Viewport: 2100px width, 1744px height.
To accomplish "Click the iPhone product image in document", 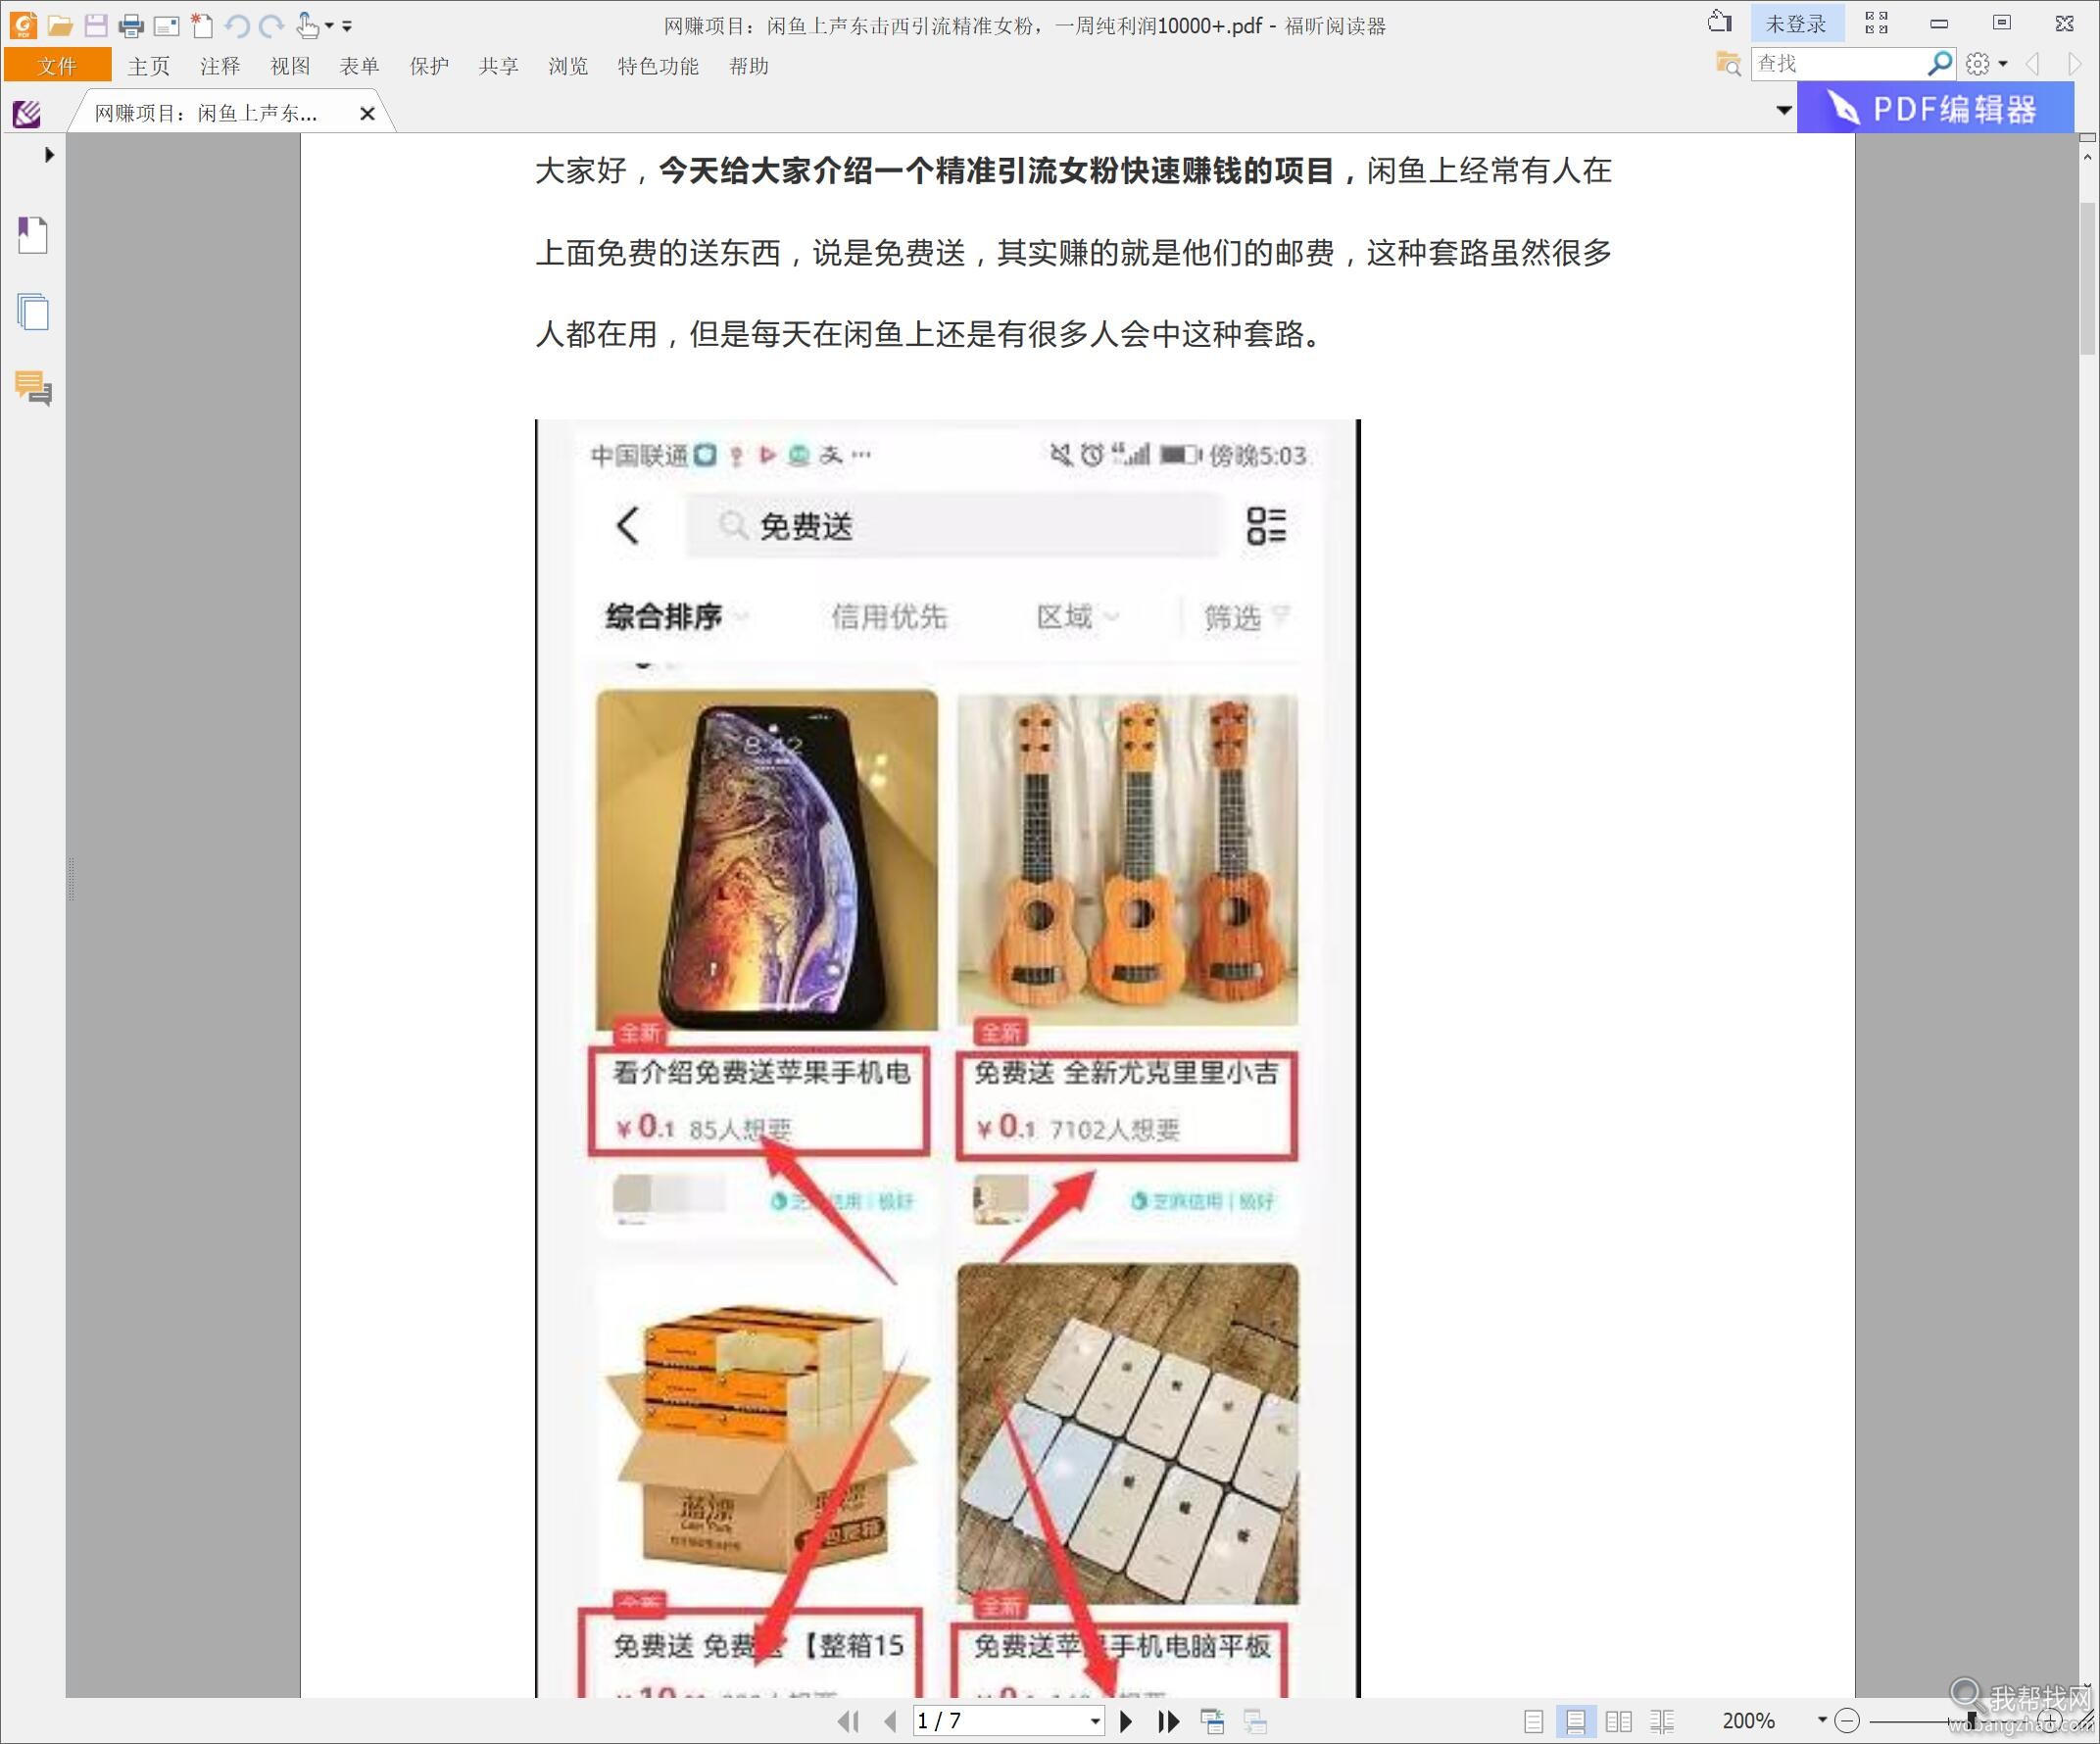I will (766, 858).
